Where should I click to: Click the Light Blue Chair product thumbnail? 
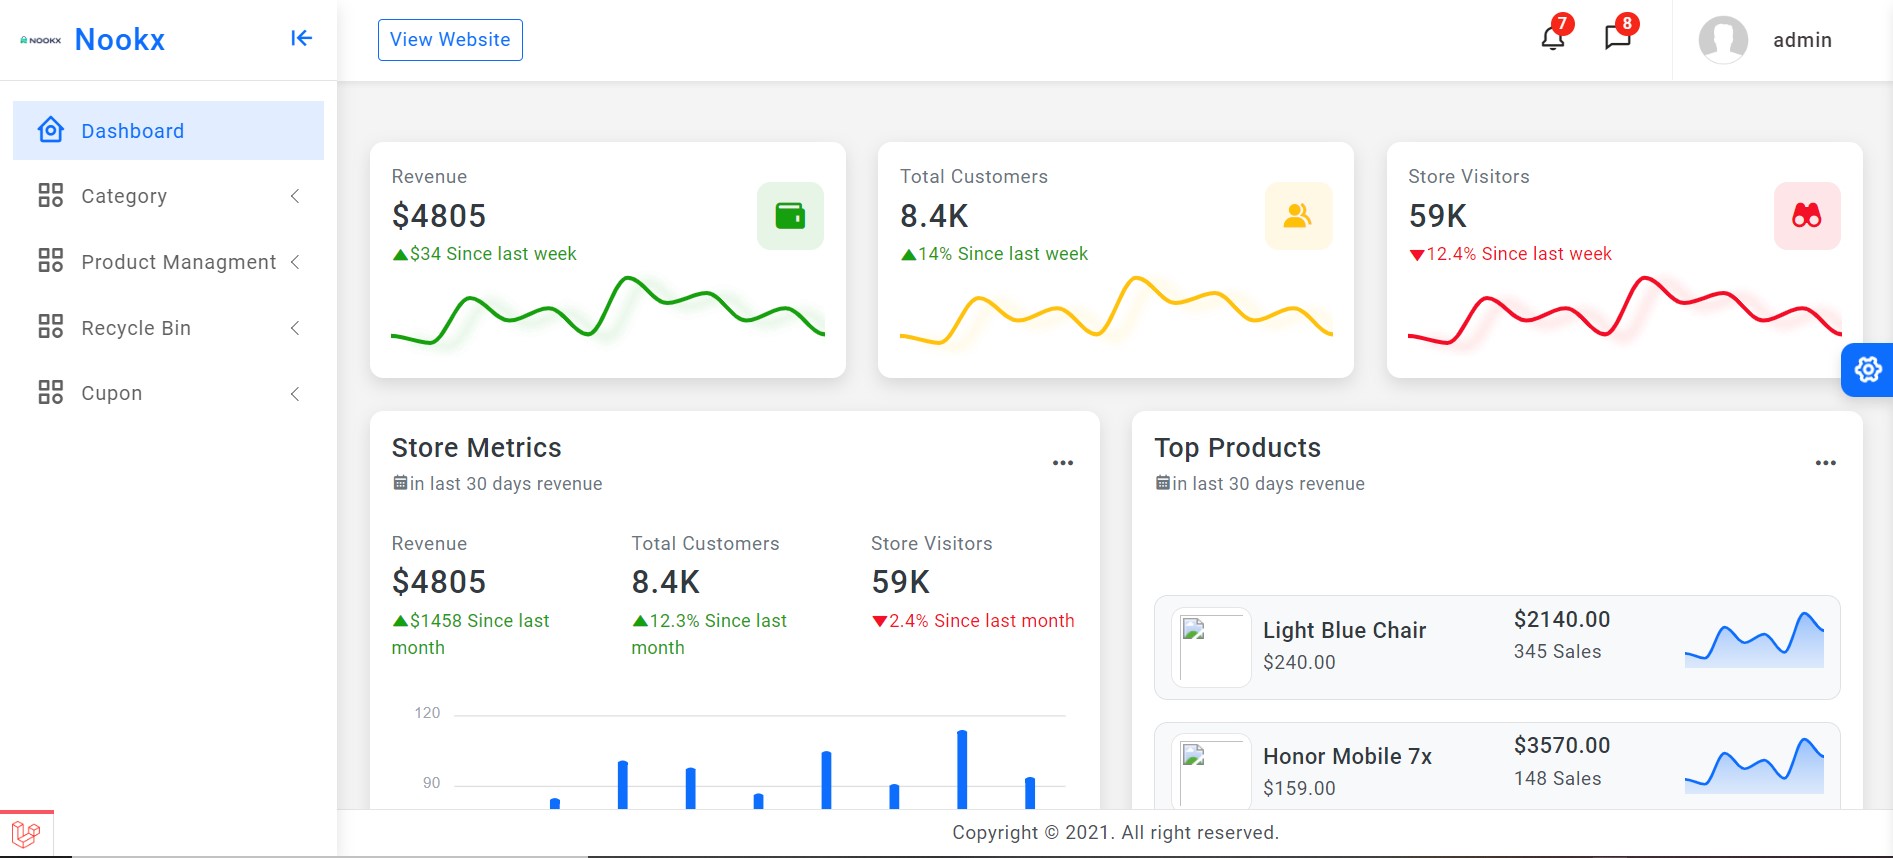click(1211, 647)
